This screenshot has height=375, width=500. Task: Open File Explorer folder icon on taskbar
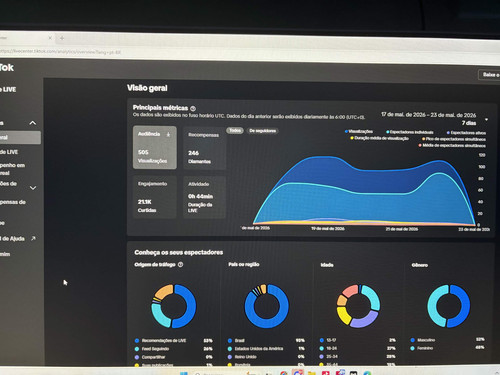[312, 373]
